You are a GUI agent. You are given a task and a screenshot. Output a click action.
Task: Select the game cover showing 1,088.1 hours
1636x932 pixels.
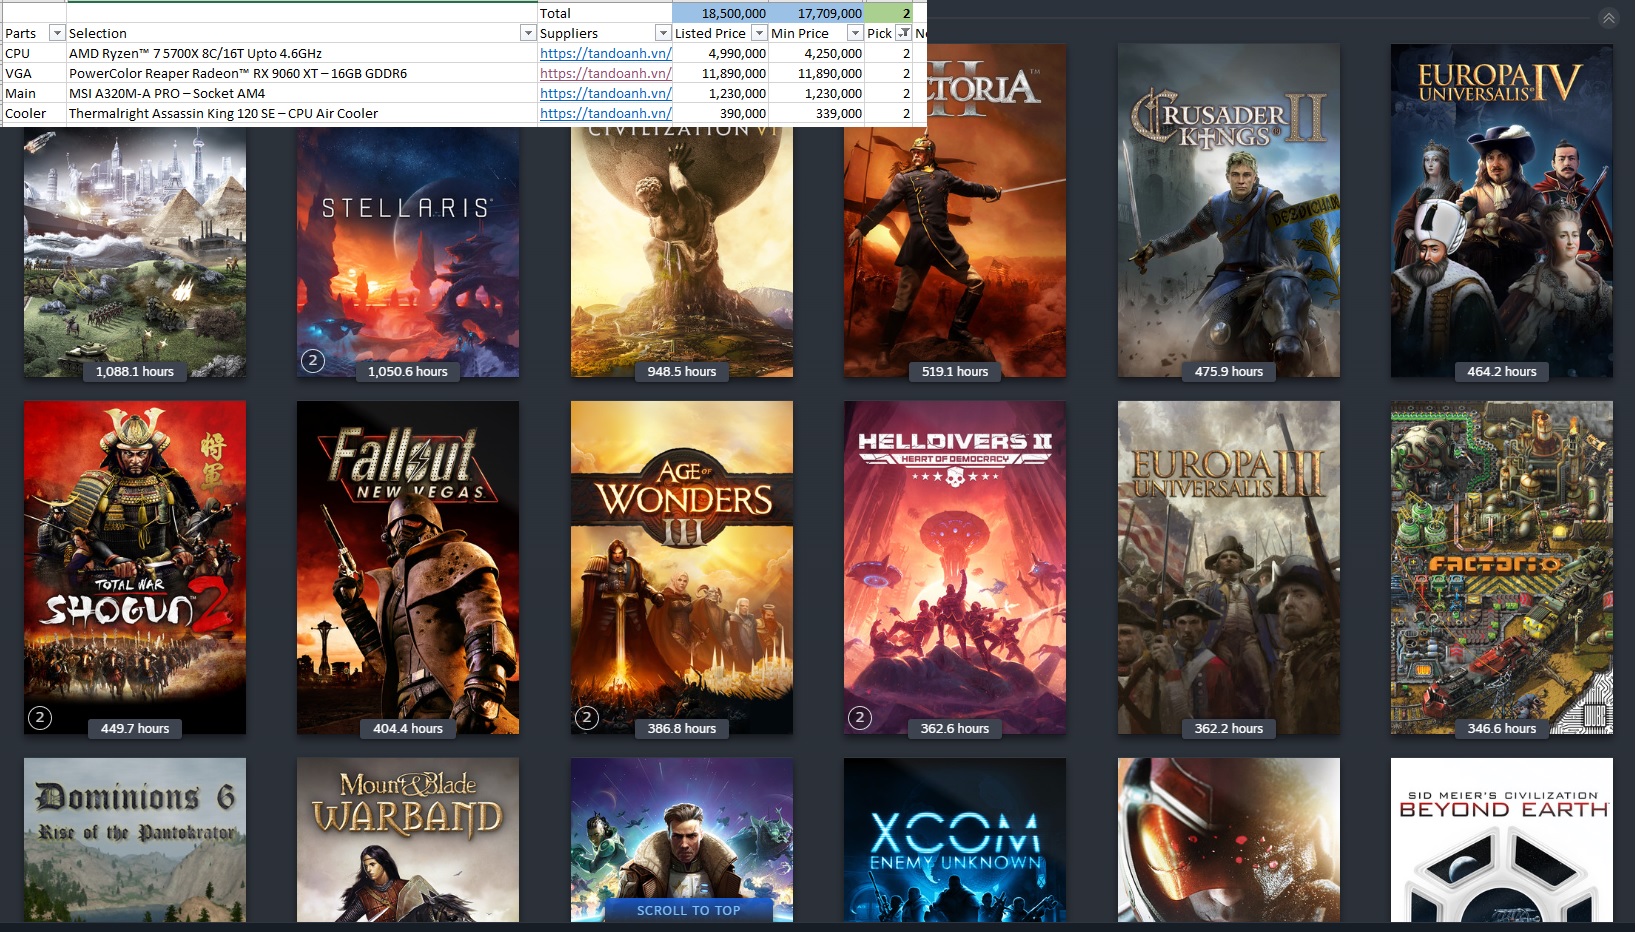(135, 250)
